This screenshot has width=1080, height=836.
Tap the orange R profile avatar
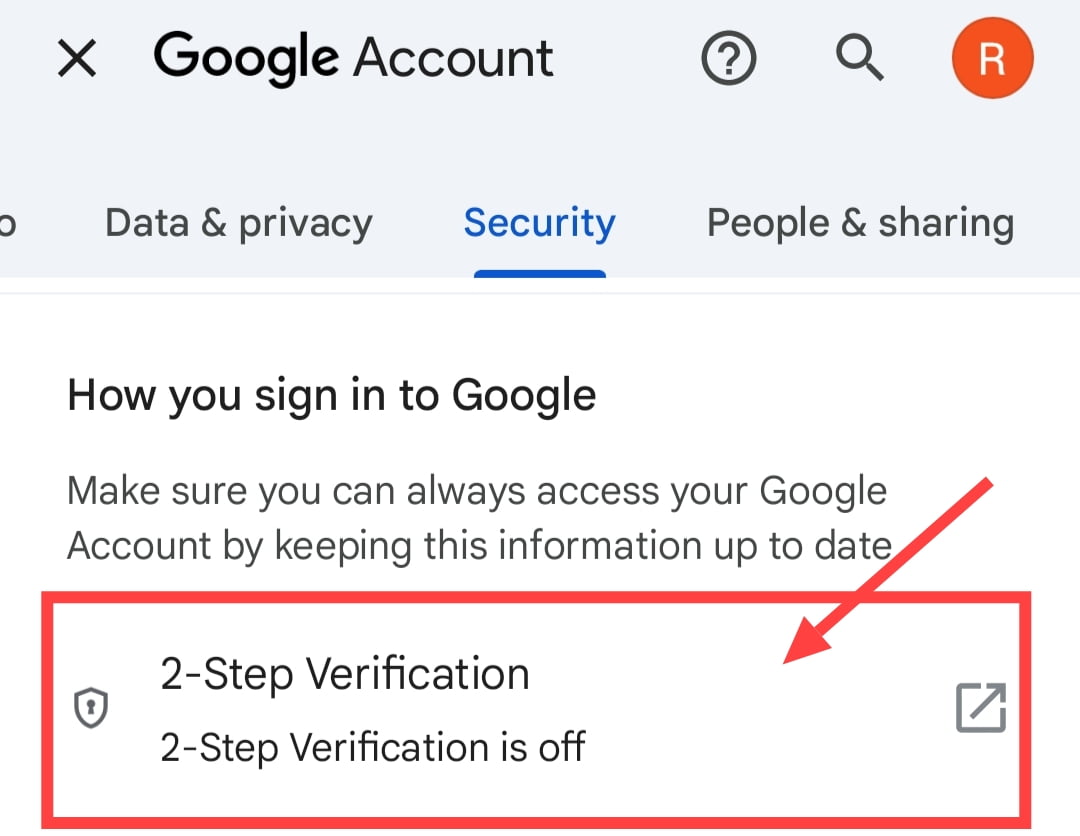[992, 58]
